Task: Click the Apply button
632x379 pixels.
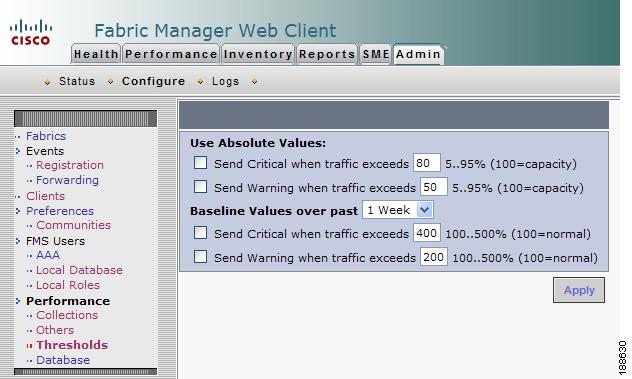Action: coord(579,290)
